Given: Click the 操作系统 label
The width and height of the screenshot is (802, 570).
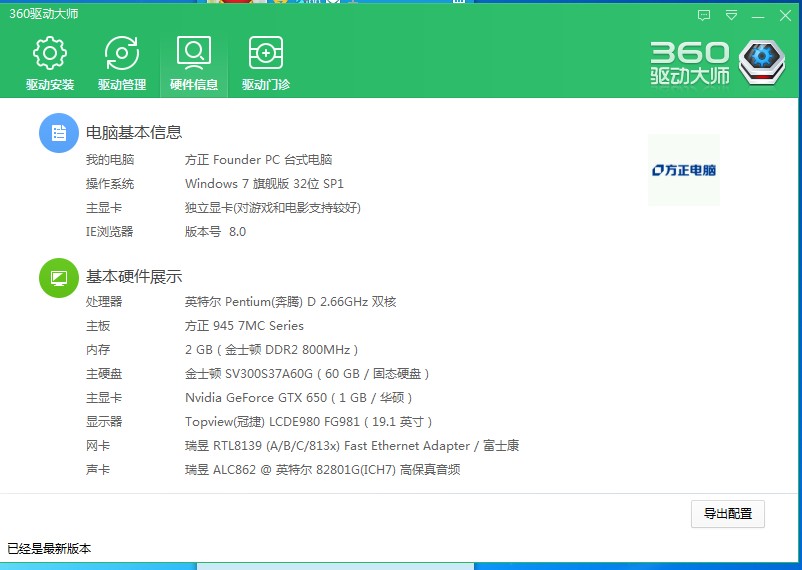Looking at the screenshot, I should [x=110, y=184].
